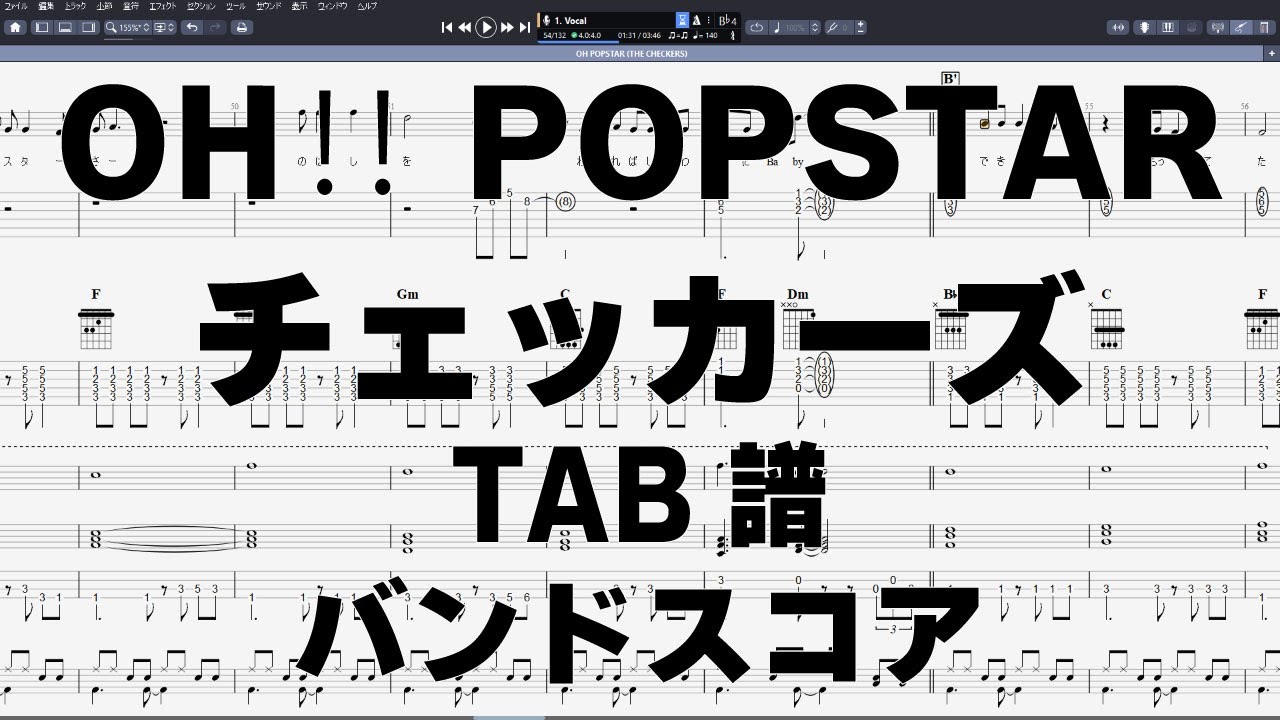Jump to the last bar

[x=525, y=27]
